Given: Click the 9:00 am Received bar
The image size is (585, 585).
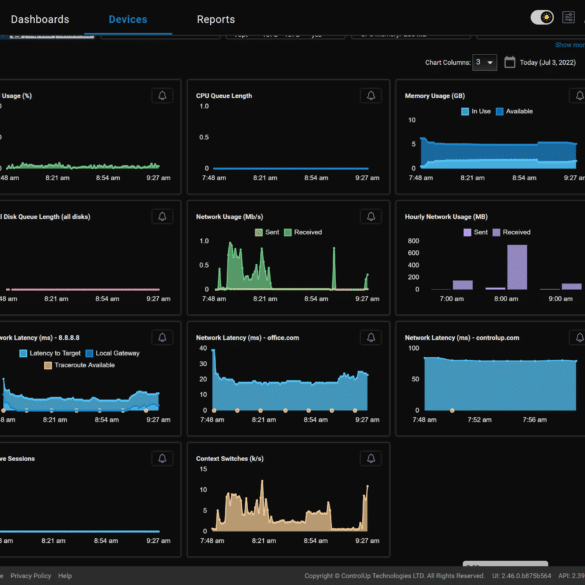Looking at the screenshot, I should click(572, 287).
